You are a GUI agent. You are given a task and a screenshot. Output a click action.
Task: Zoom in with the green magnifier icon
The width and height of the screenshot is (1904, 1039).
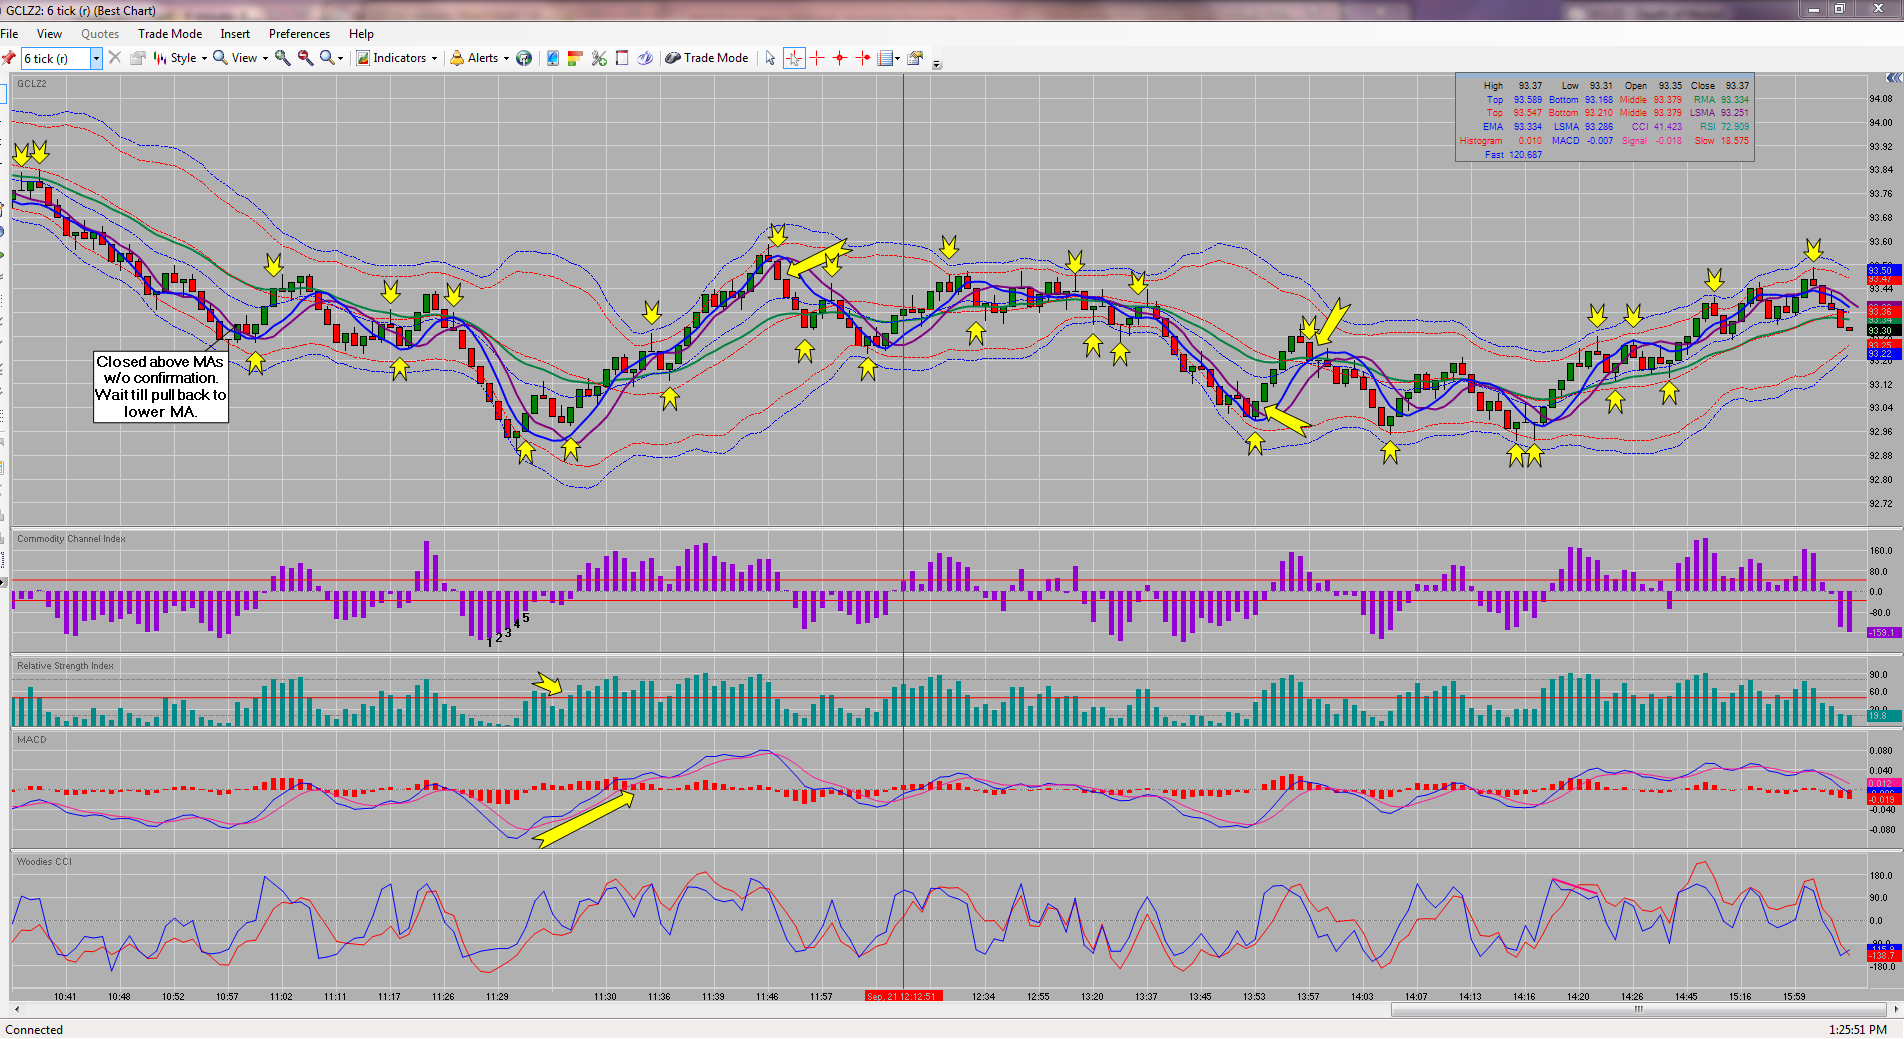click(x=283, y=58)
